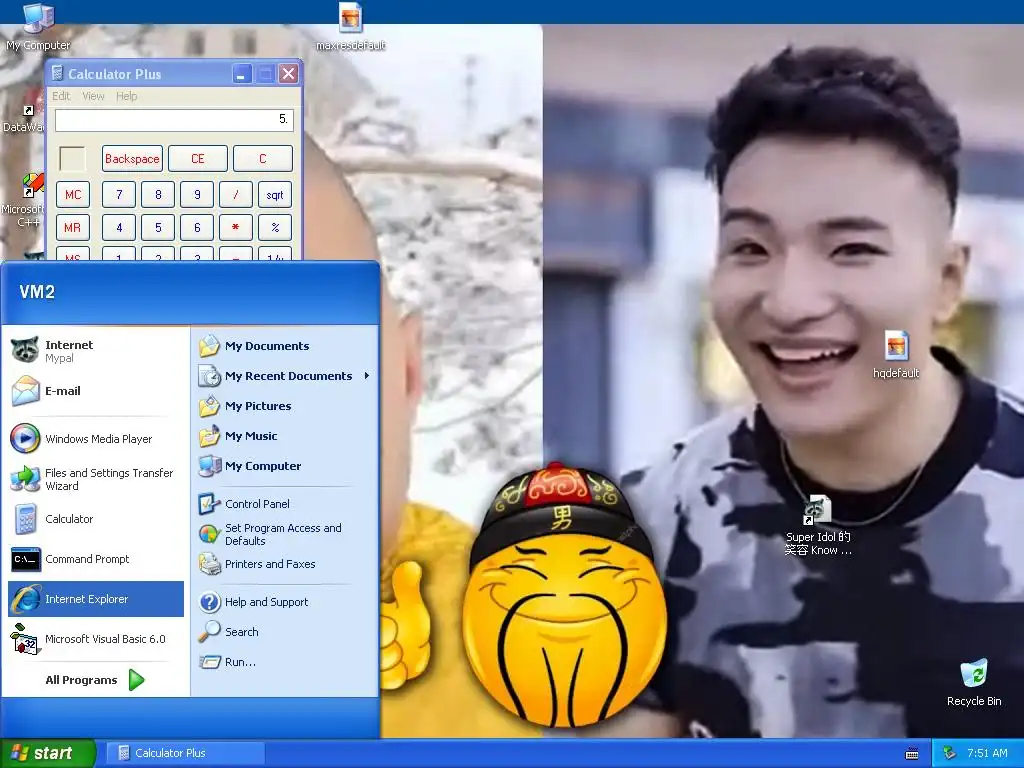This screenshot has height=768, width=1024.
Task: Open E-mail from the Start menu
Action: tap(95, 391)
